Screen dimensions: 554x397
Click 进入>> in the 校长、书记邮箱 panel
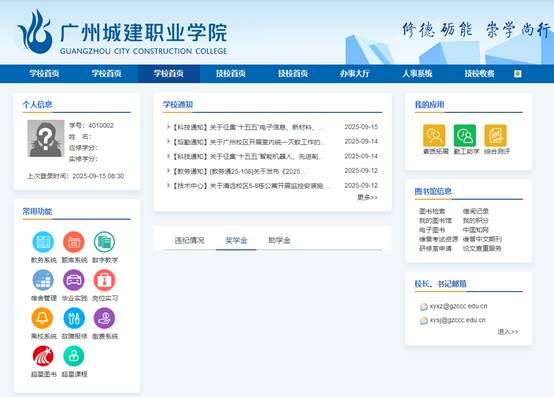[x=508, y=332]
